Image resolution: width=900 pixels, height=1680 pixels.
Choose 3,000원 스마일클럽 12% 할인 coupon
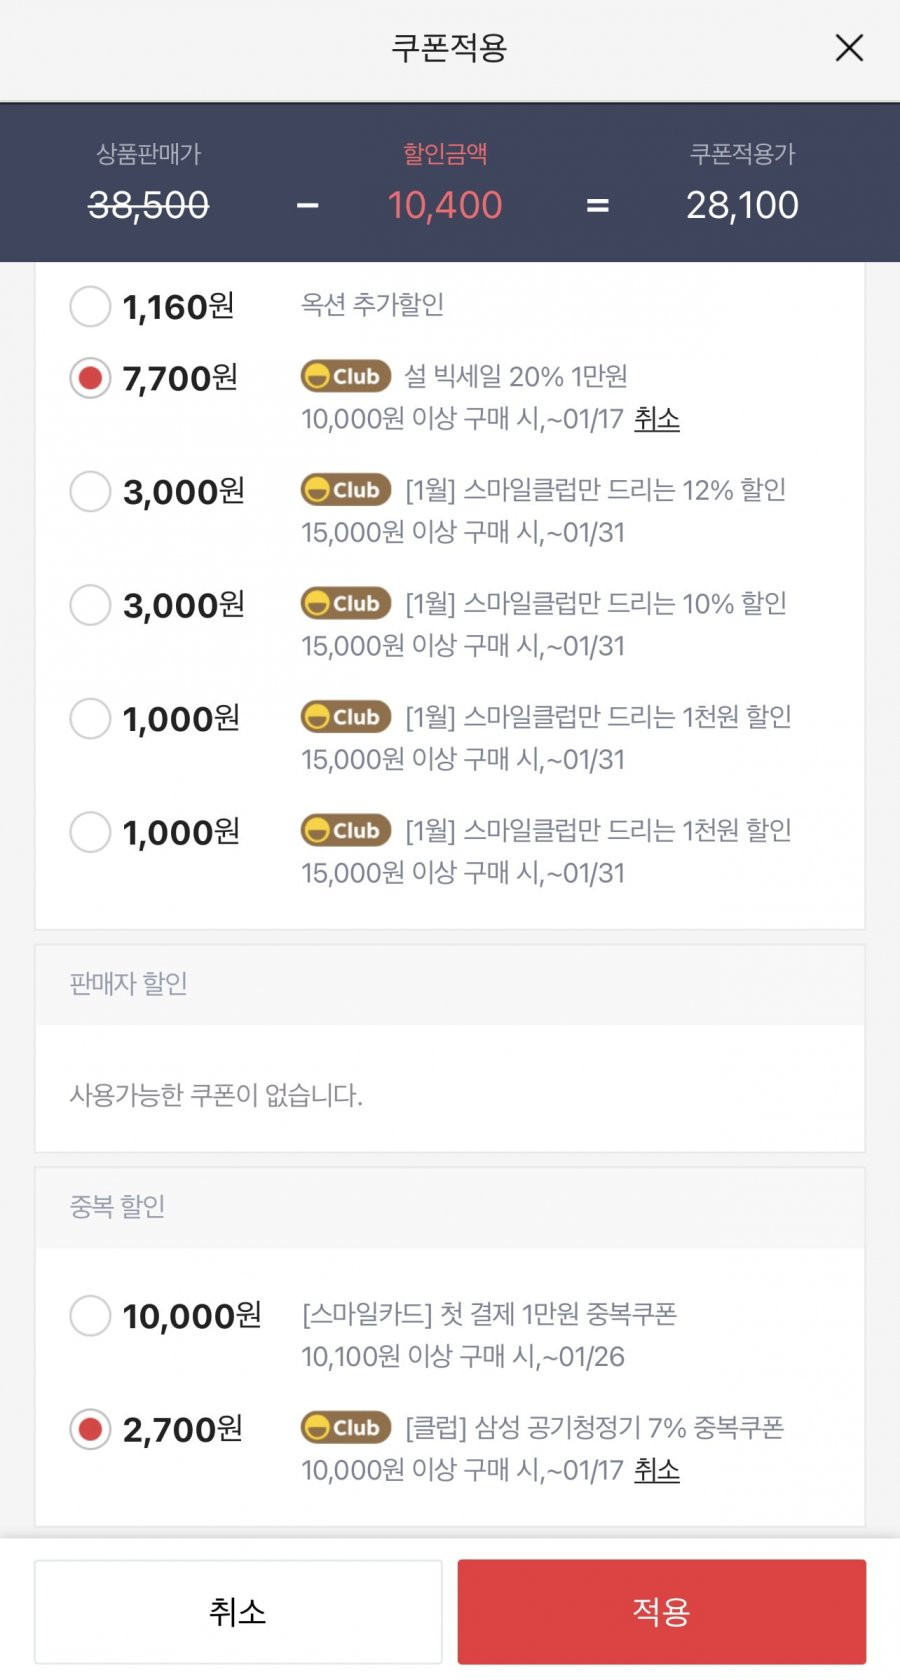click(90, 491)
